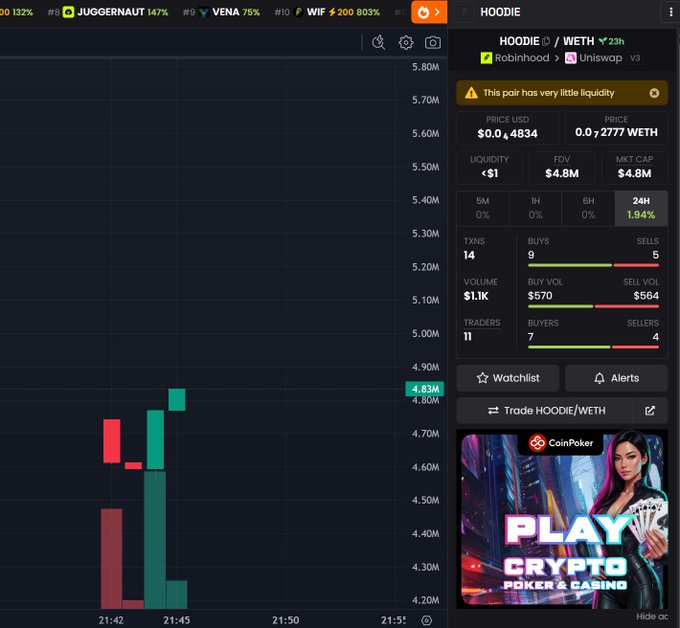Click Trade HOODIE/WETH button

[x=546, y=410]
